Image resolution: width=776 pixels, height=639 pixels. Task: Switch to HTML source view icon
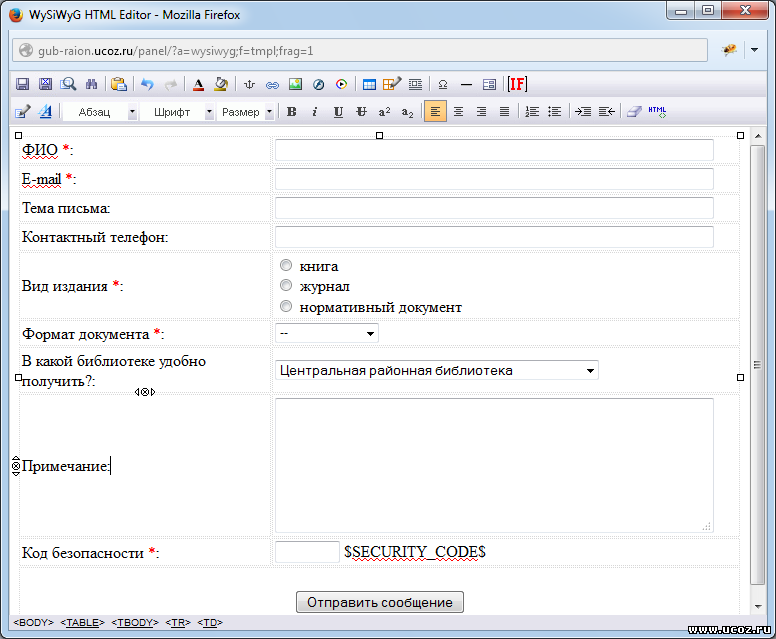657,112
